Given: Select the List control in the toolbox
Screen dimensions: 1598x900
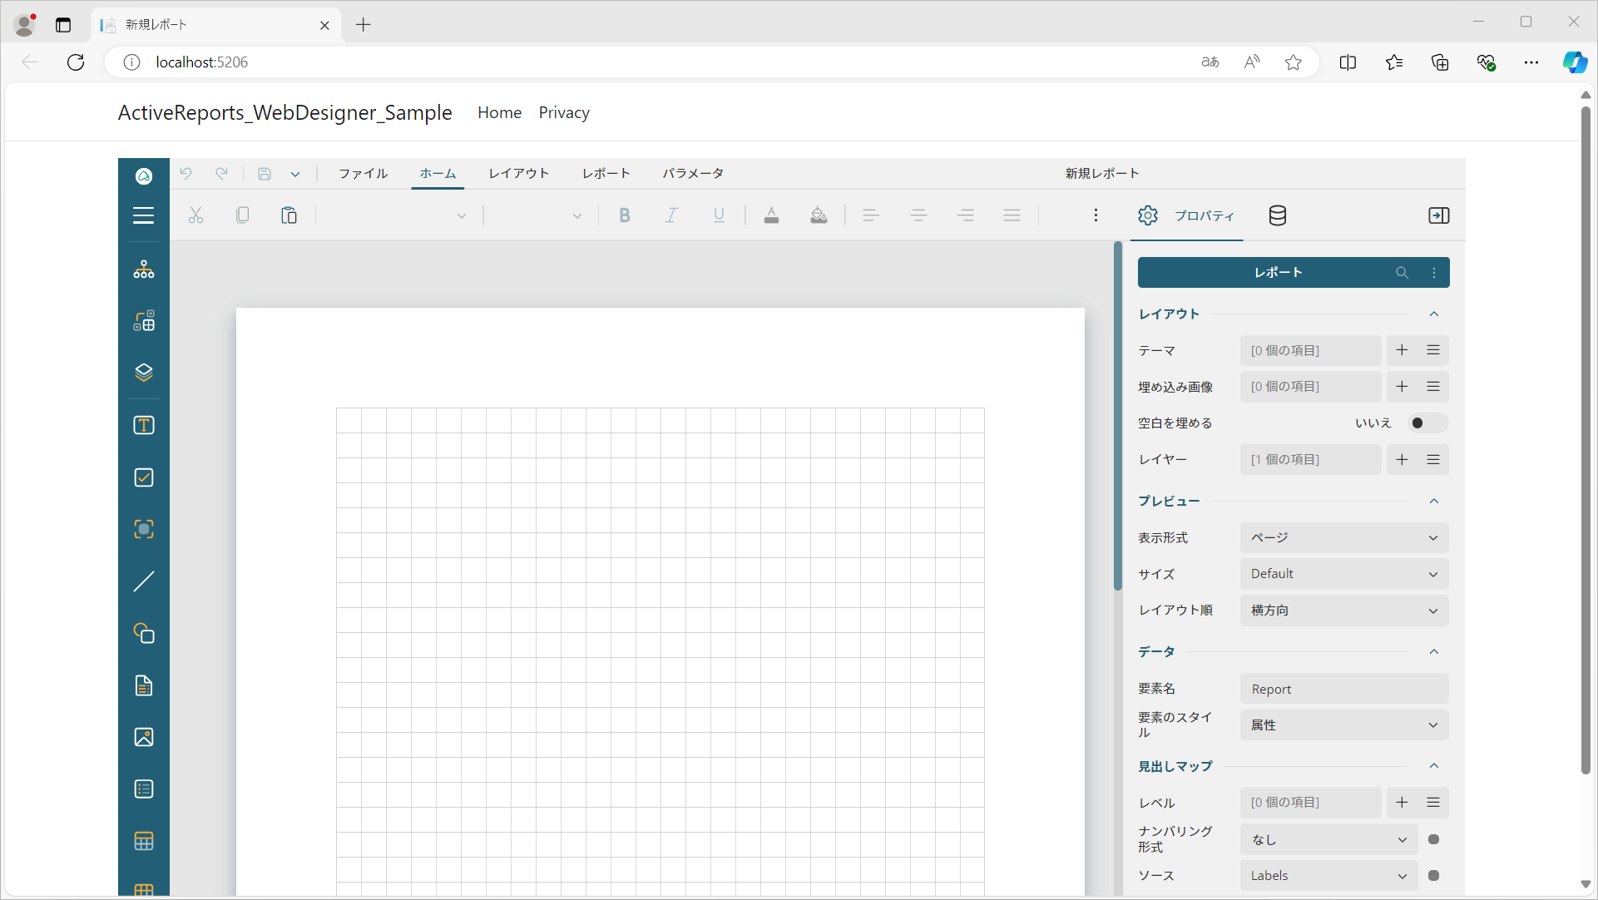Looking at the screenshot, I should [143, 789].
